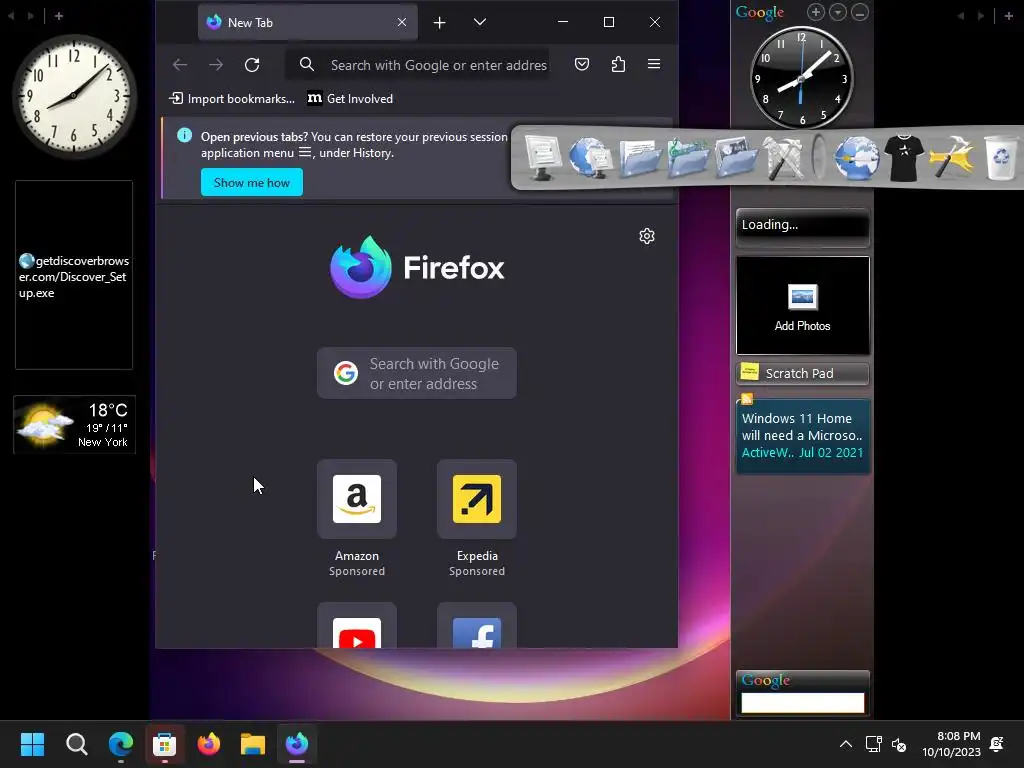Open the Scratch Pad gadget
Image resolution: width=1024 pixels, height=768 pixels.
pos(803,374)
